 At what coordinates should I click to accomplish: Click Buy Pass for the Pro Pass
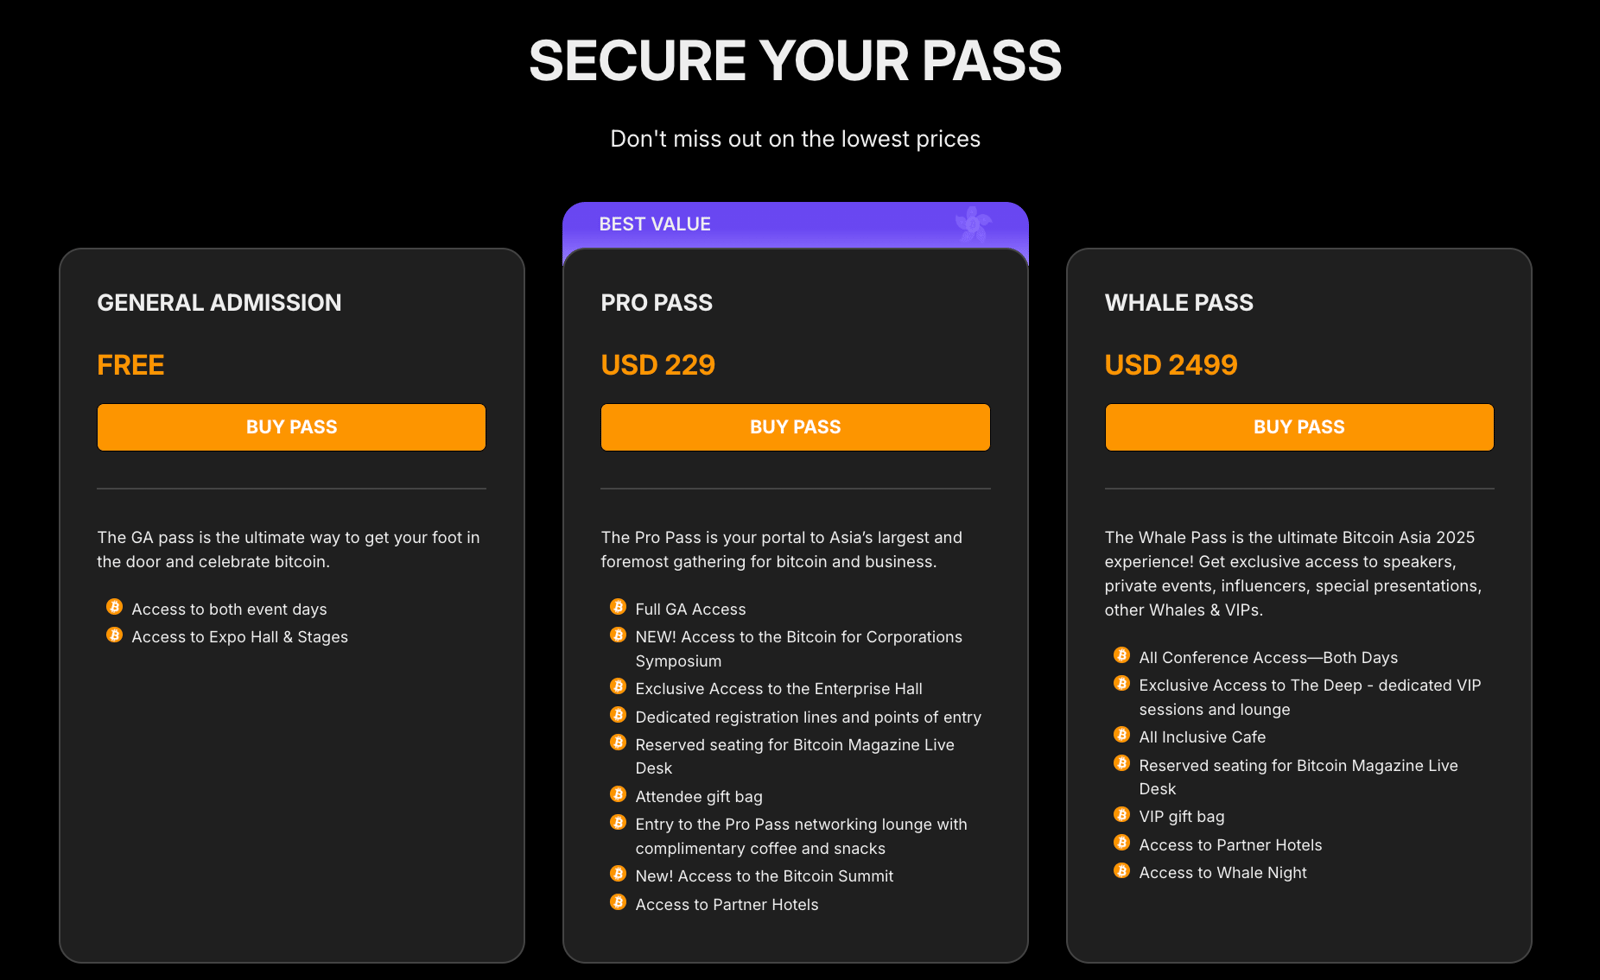pos(795,427)
